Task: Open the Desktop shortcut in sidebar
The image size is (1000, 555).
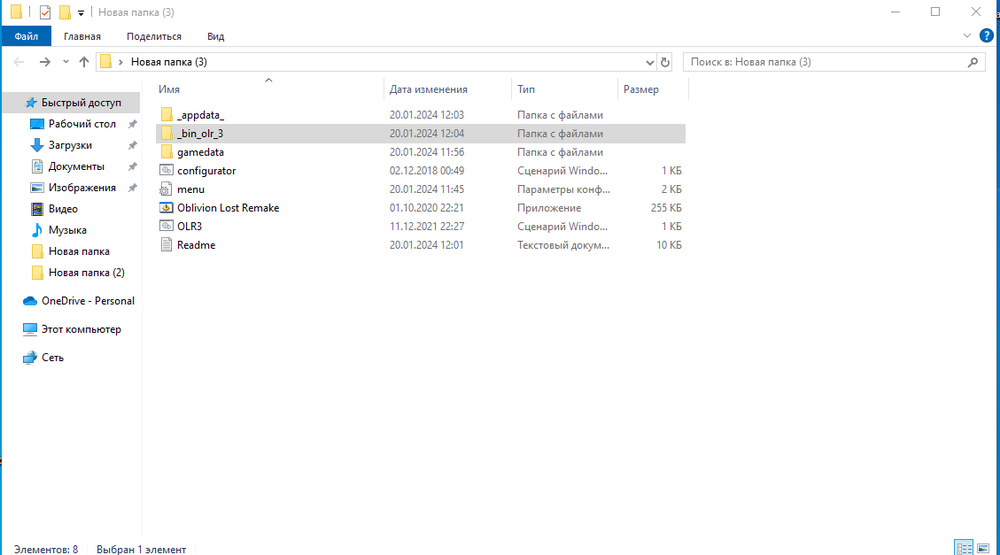Action: [82, 124]
